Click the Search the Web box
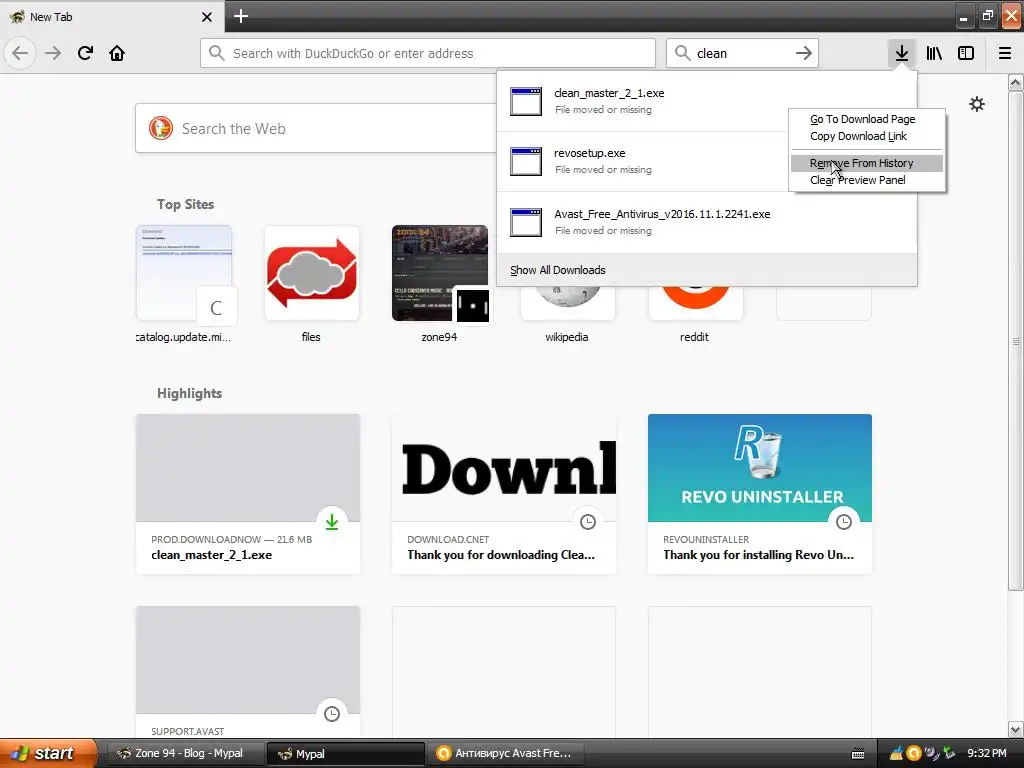 tap(315, 128)
